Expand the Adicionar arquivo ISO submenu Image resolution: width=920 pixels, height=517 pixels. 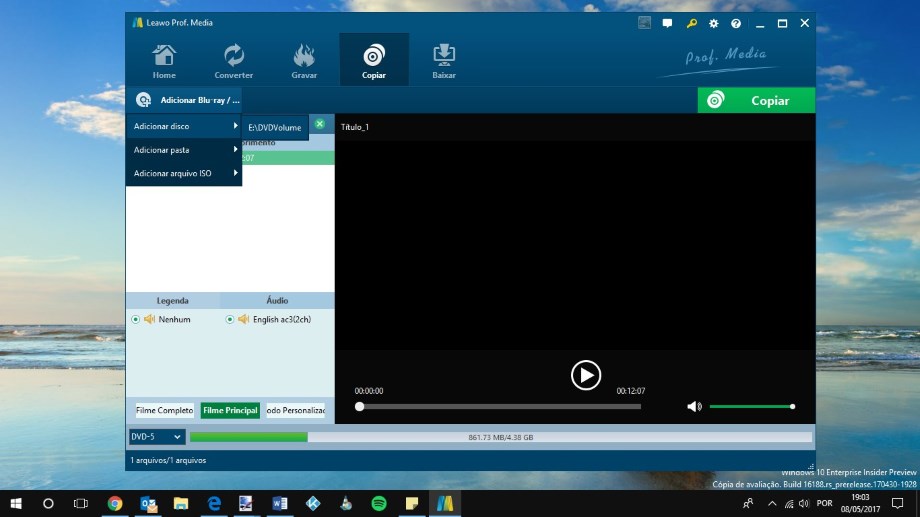pyautogui.click(x=184, y=174)
